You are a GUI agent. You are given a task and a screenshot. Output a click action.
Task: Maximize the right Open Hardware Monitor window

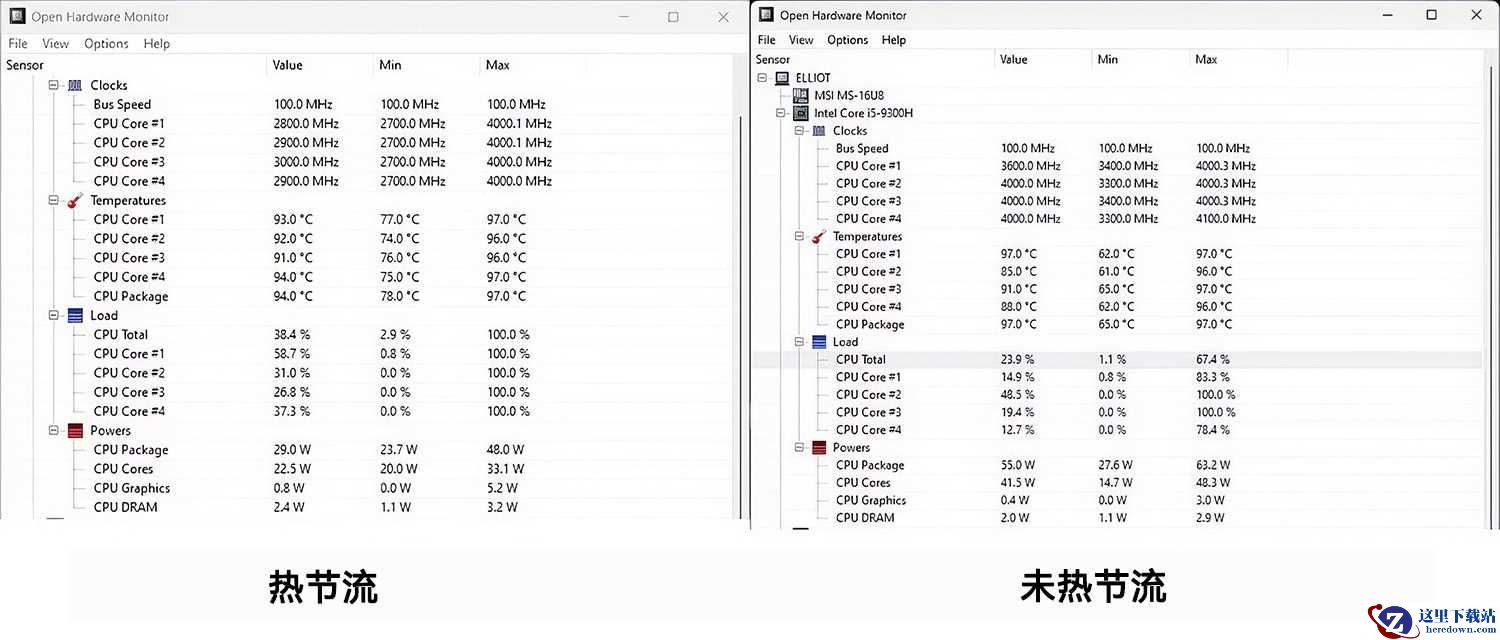(1431, 15)
